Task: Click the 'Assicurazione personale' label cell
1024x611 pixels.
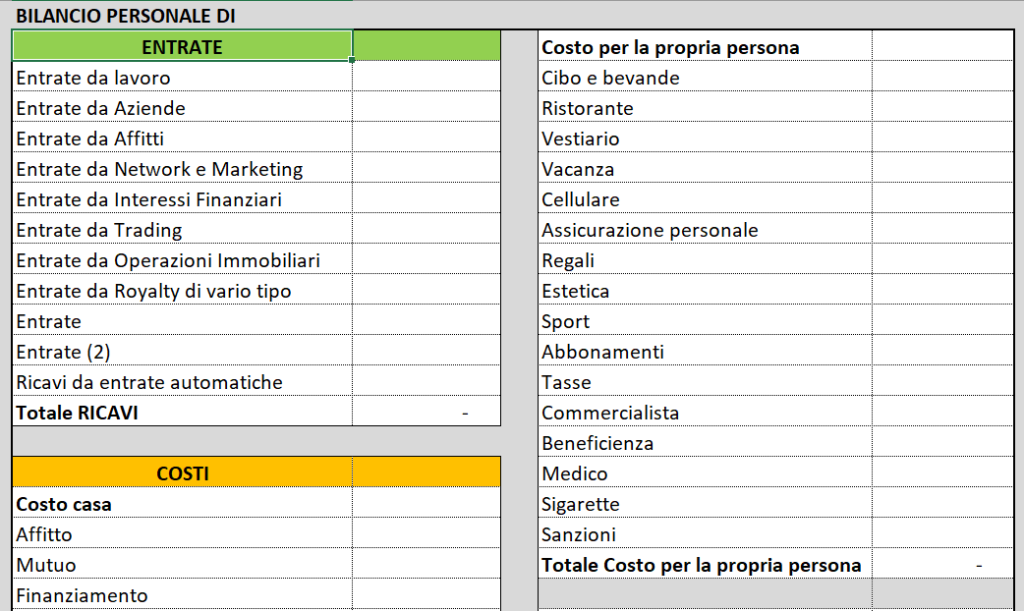Action: pyautogui.click(x=704, y=230)
